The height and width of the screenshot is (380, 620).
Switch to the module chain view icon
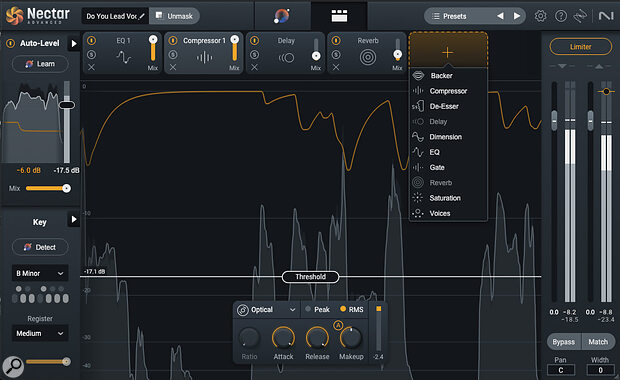click(339, 16)
